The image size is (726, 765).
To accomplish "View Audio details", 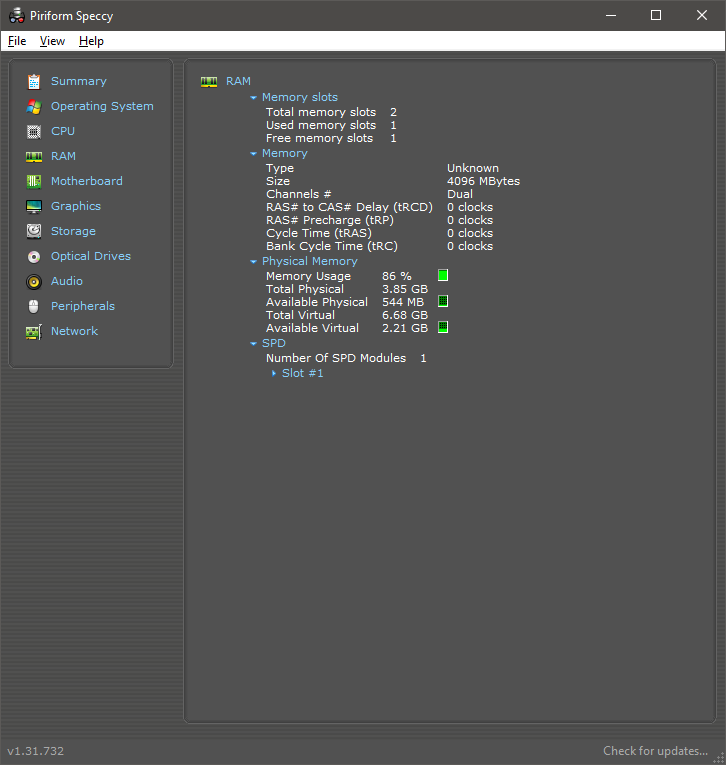I will pos(67,281).
